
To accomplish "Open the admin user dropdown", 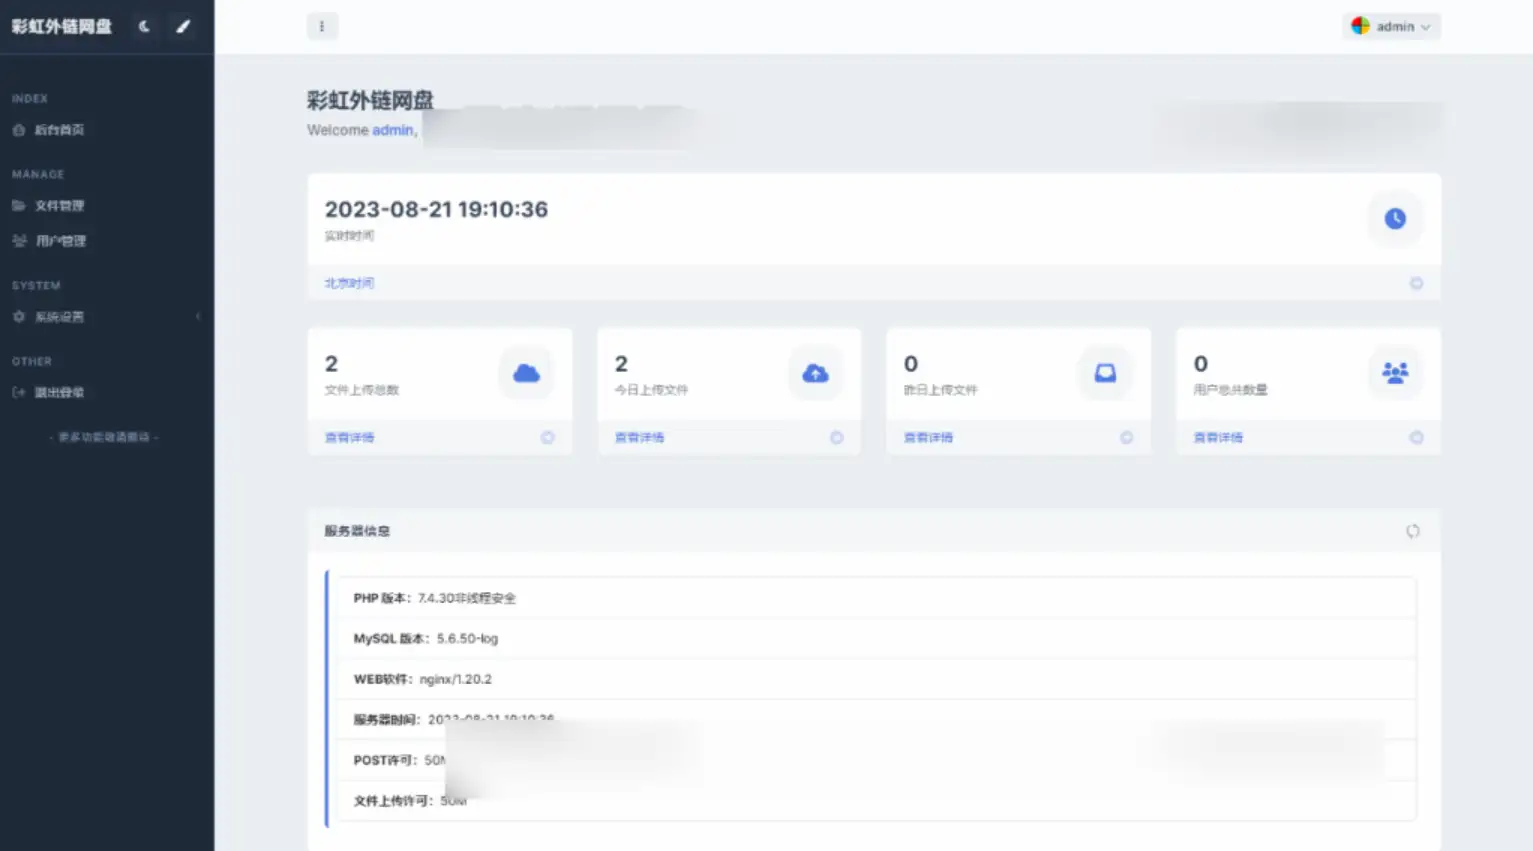I will pyautogui.click(x=1391, y=27).
